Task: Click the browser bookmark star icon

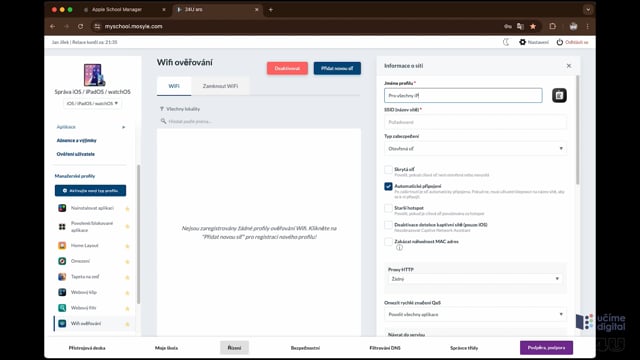Action: coord(533,26)
